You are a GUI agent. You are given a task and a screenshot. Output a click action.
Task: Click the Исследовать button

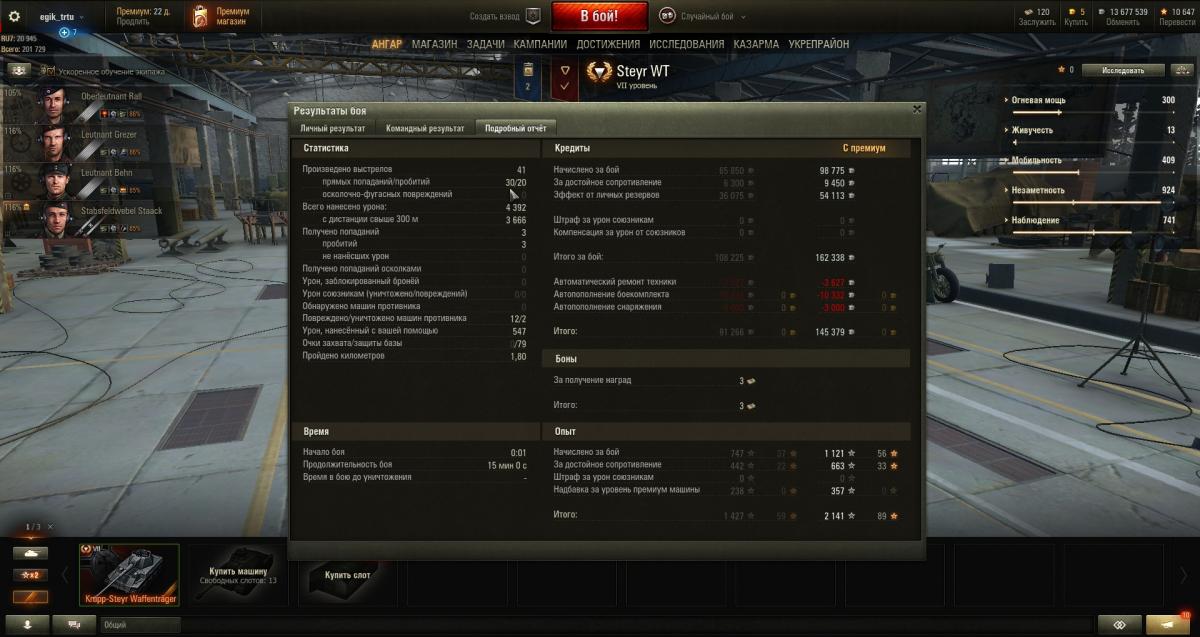pos(1123,70)
